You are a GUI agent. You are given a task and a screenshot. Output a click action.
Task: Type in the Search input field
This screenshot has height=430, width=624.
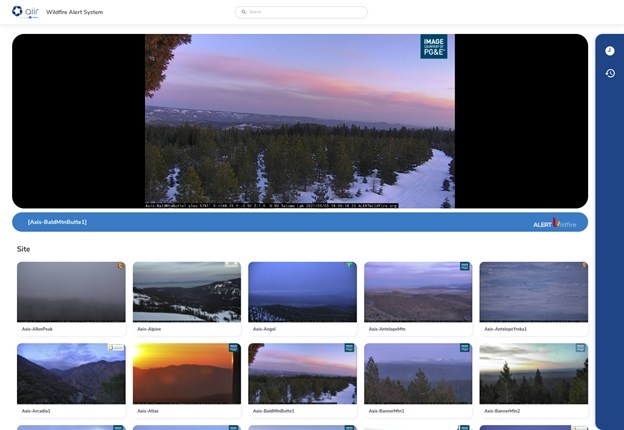click(305, 12)
